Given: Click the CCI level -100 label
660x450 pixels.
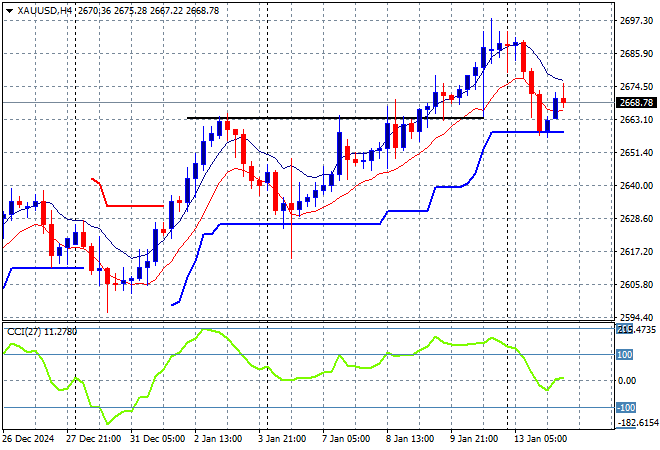Looking at the screenshot, I should pyautogui.click(x=626, y=407).
